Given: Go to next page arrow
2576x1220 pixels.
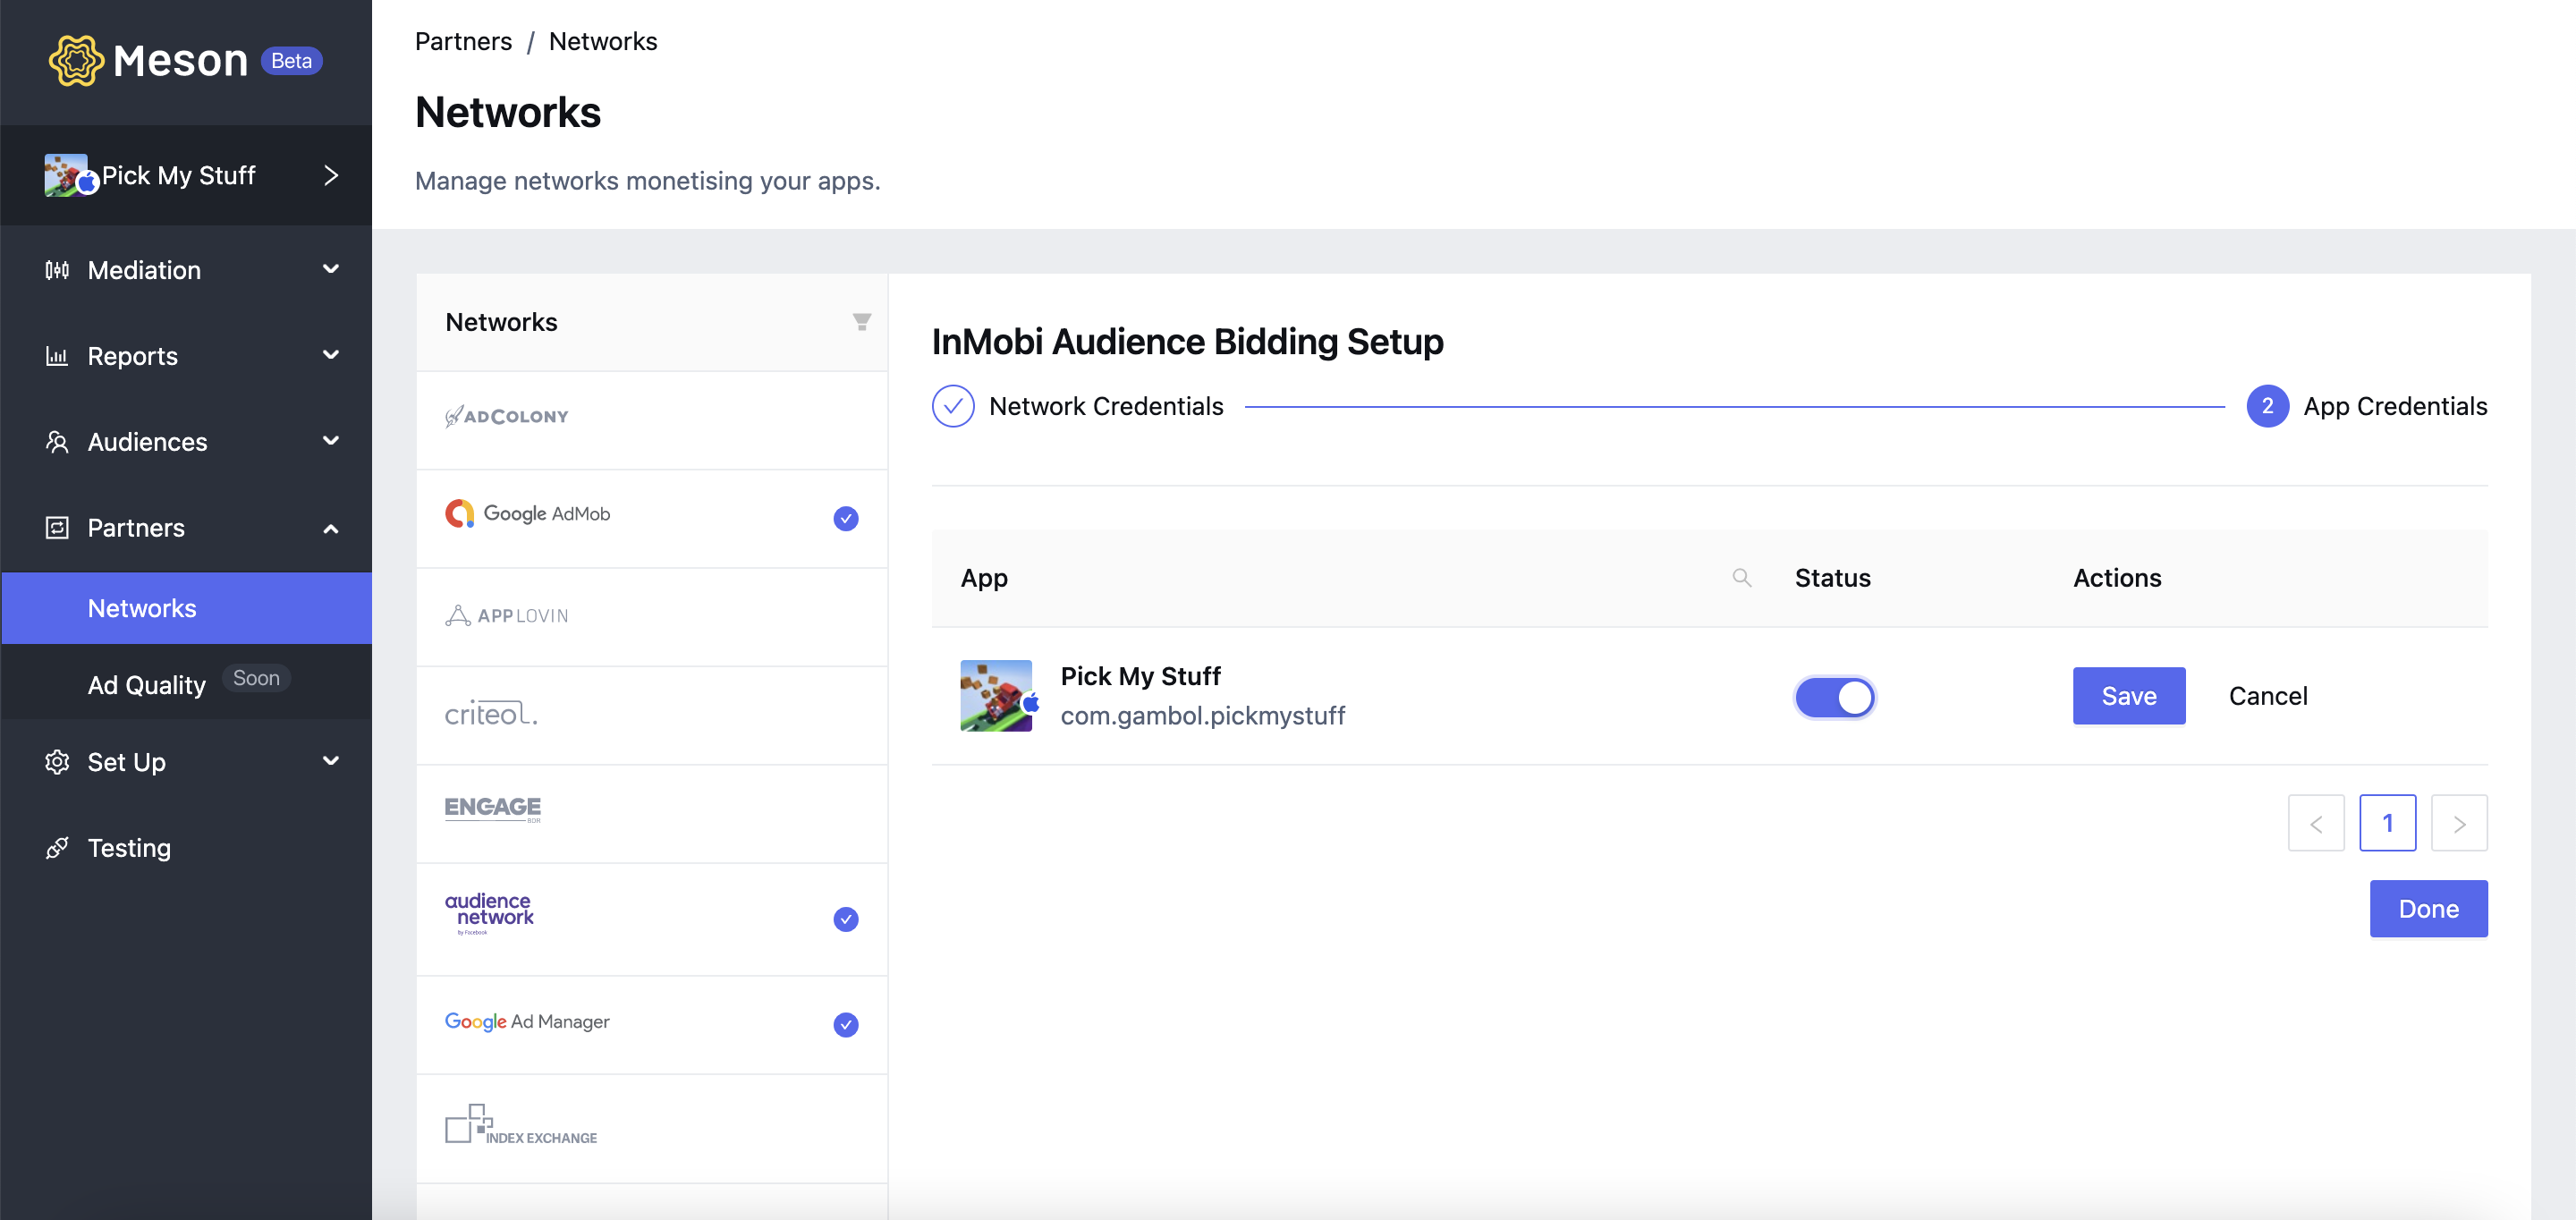Looking at the screenshot, I should pyautogui.click(x=2458, y=823).
